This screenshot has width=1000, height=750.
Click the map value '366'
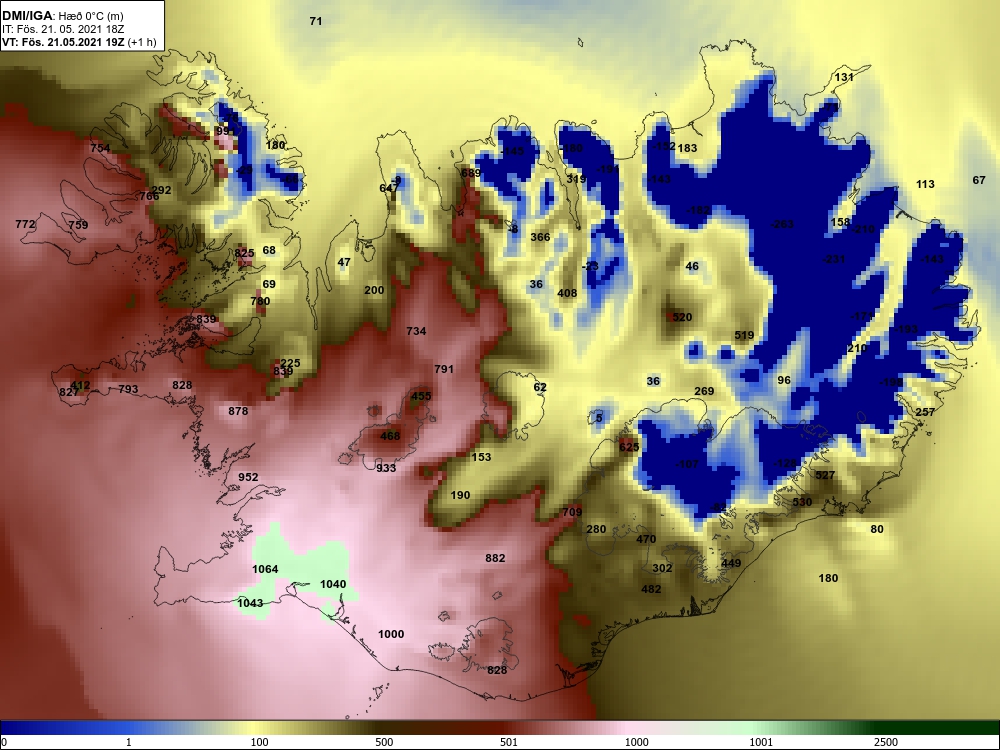(540, 237)
